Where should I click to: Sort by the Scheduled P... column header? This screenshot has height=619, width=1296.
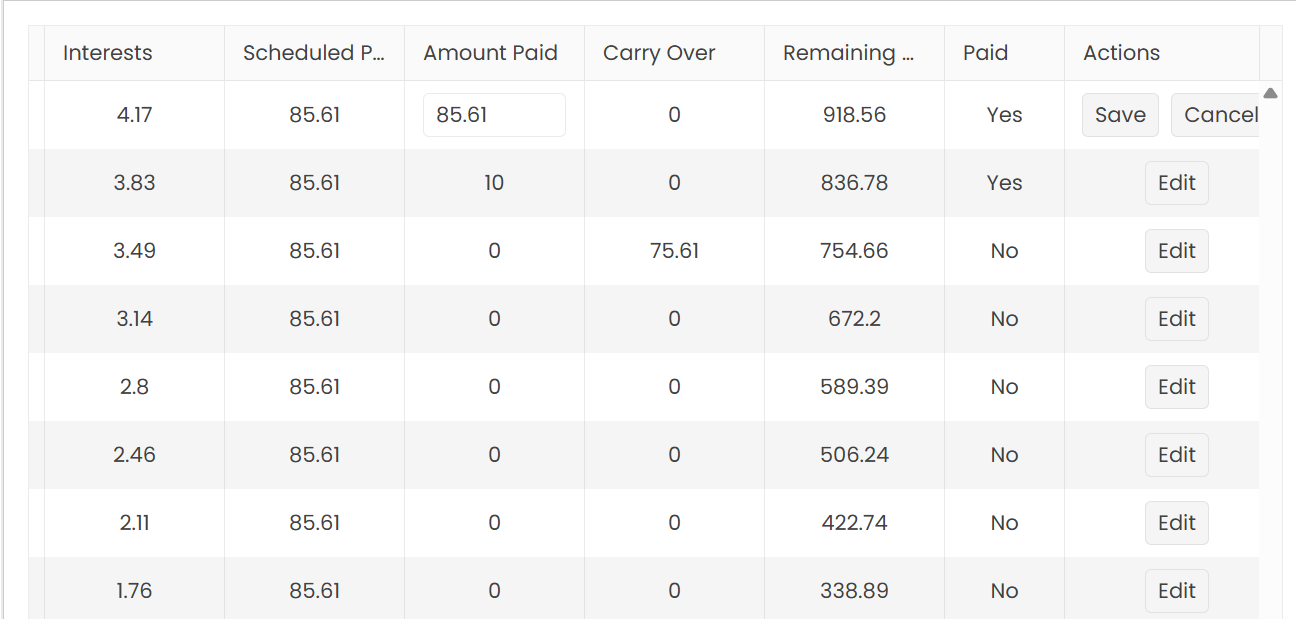point(314,53)
